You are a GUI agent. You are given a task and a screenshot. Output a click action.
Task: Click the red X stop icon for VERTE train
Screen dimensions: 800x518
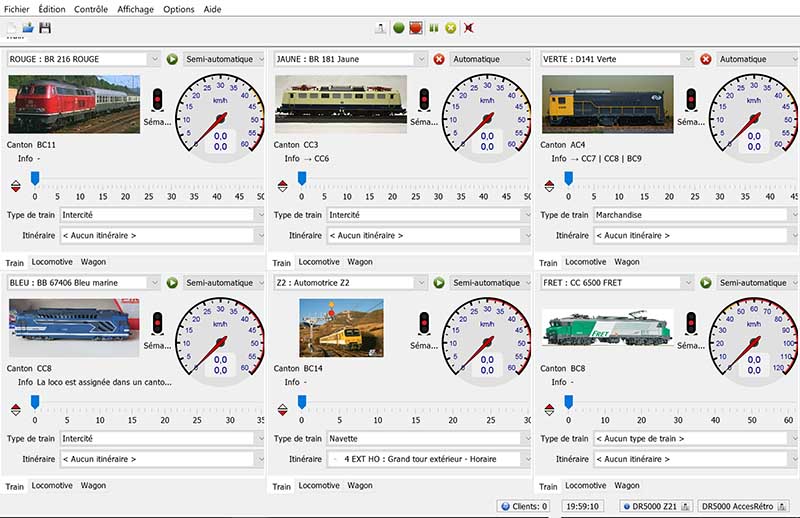click(705, 59)
